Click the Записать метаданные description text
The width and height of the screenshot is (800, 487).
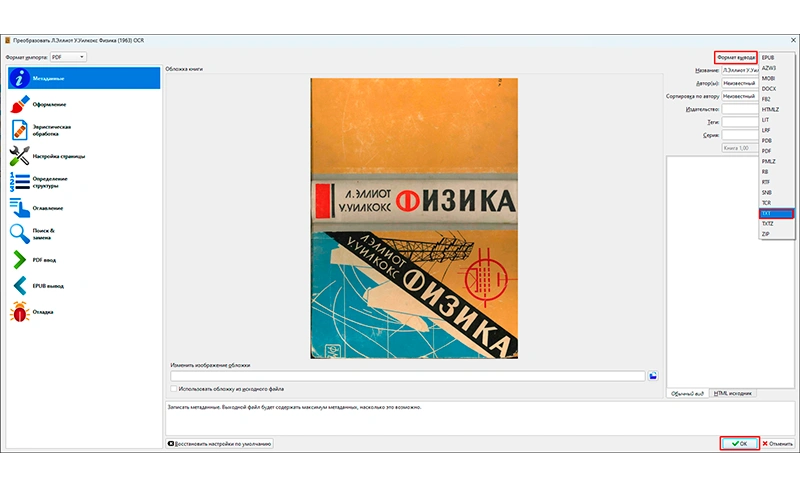294,407
